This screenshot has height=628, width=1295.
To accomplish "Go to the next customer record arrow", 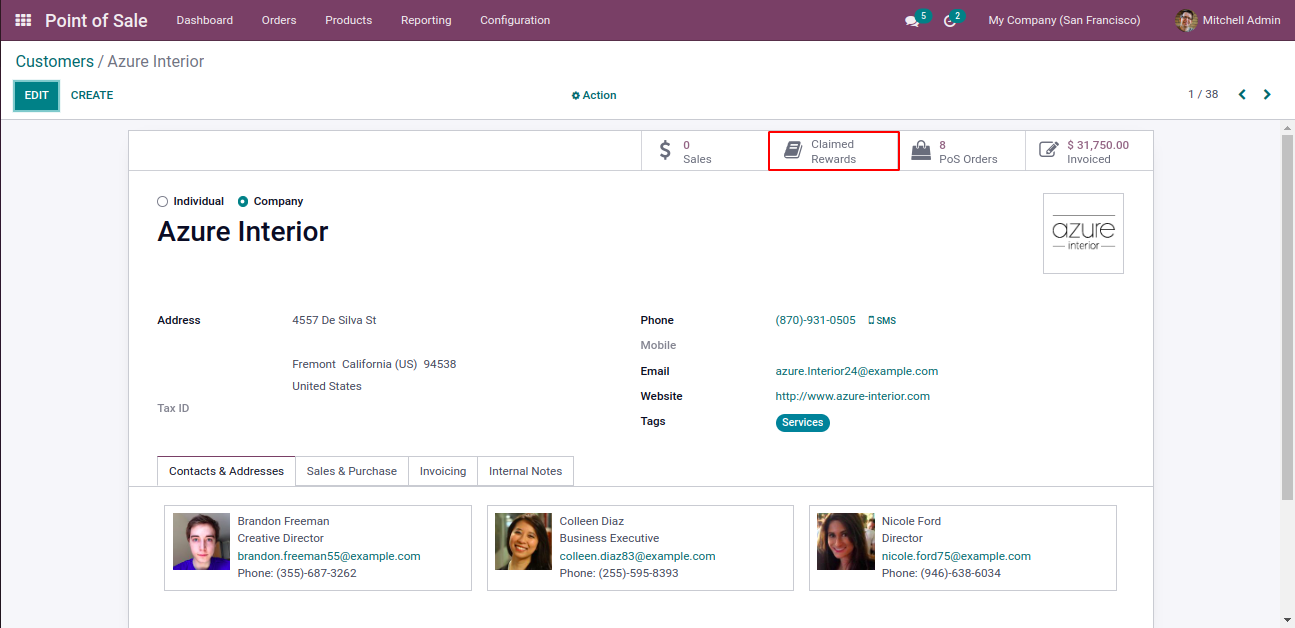I will tap(1267, 95).
